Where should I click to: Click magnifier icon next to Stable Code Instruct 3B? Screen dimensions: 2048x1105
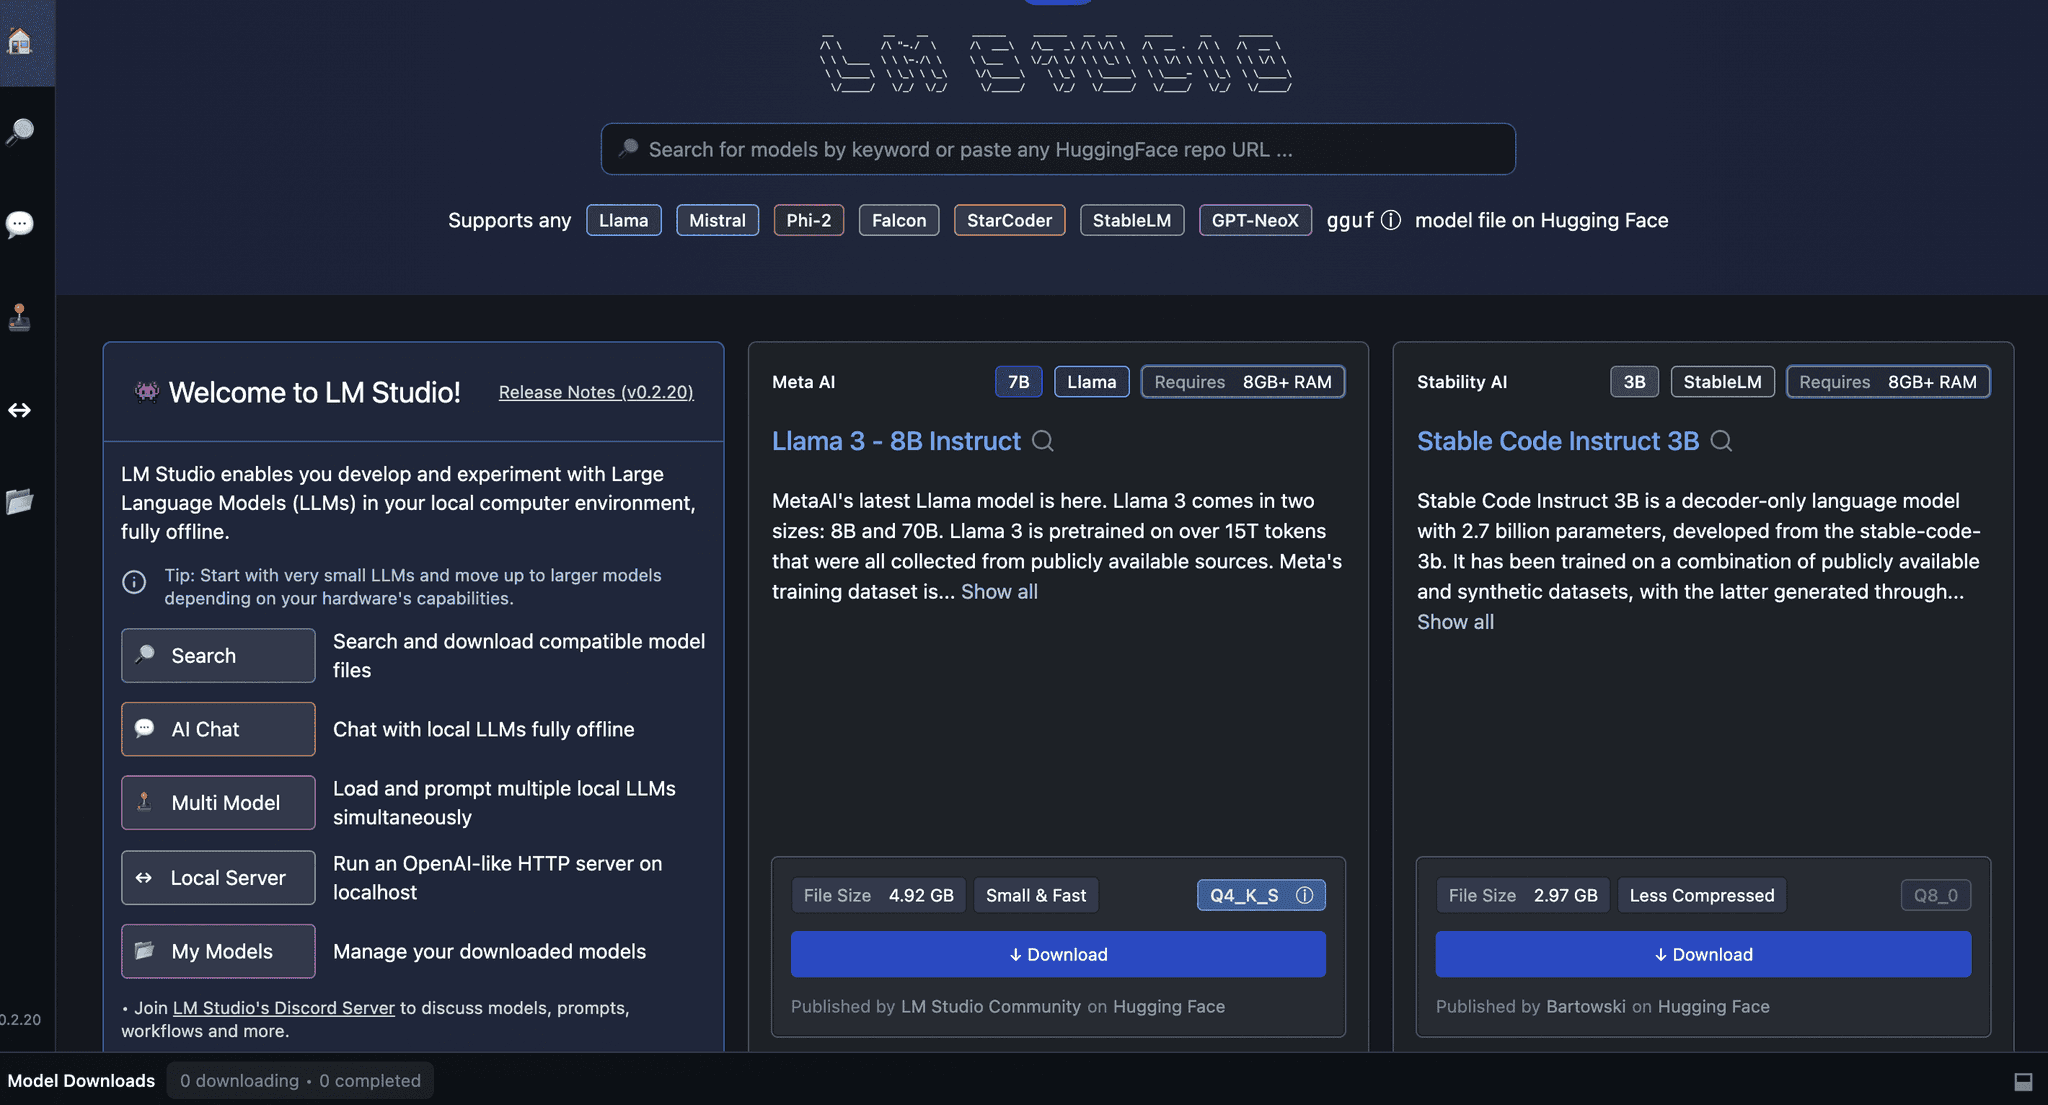[1721, 441]
